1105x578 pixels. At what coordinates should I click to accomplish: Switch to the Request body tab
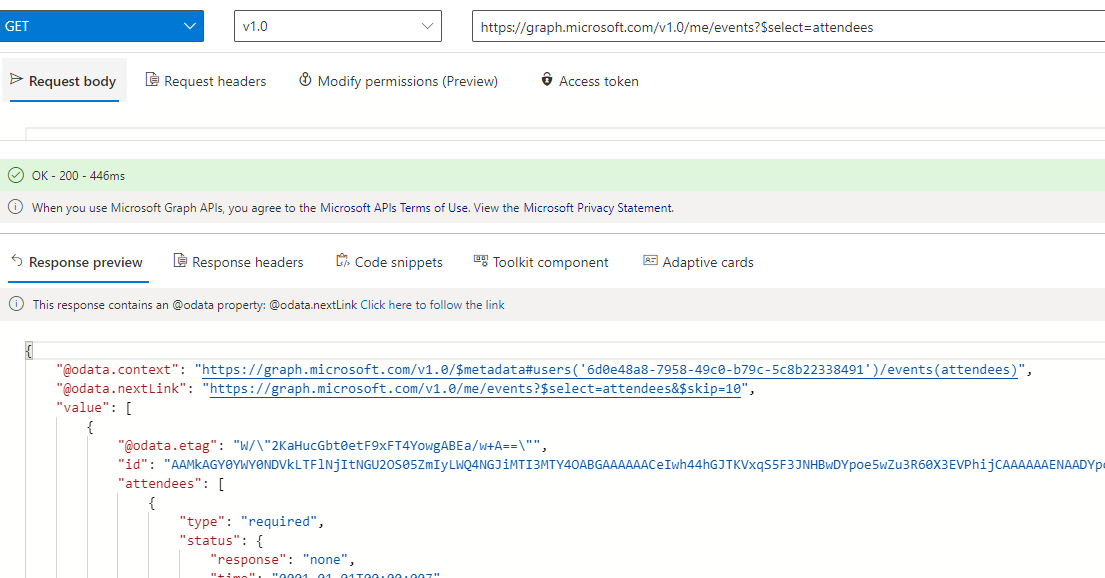64,81
